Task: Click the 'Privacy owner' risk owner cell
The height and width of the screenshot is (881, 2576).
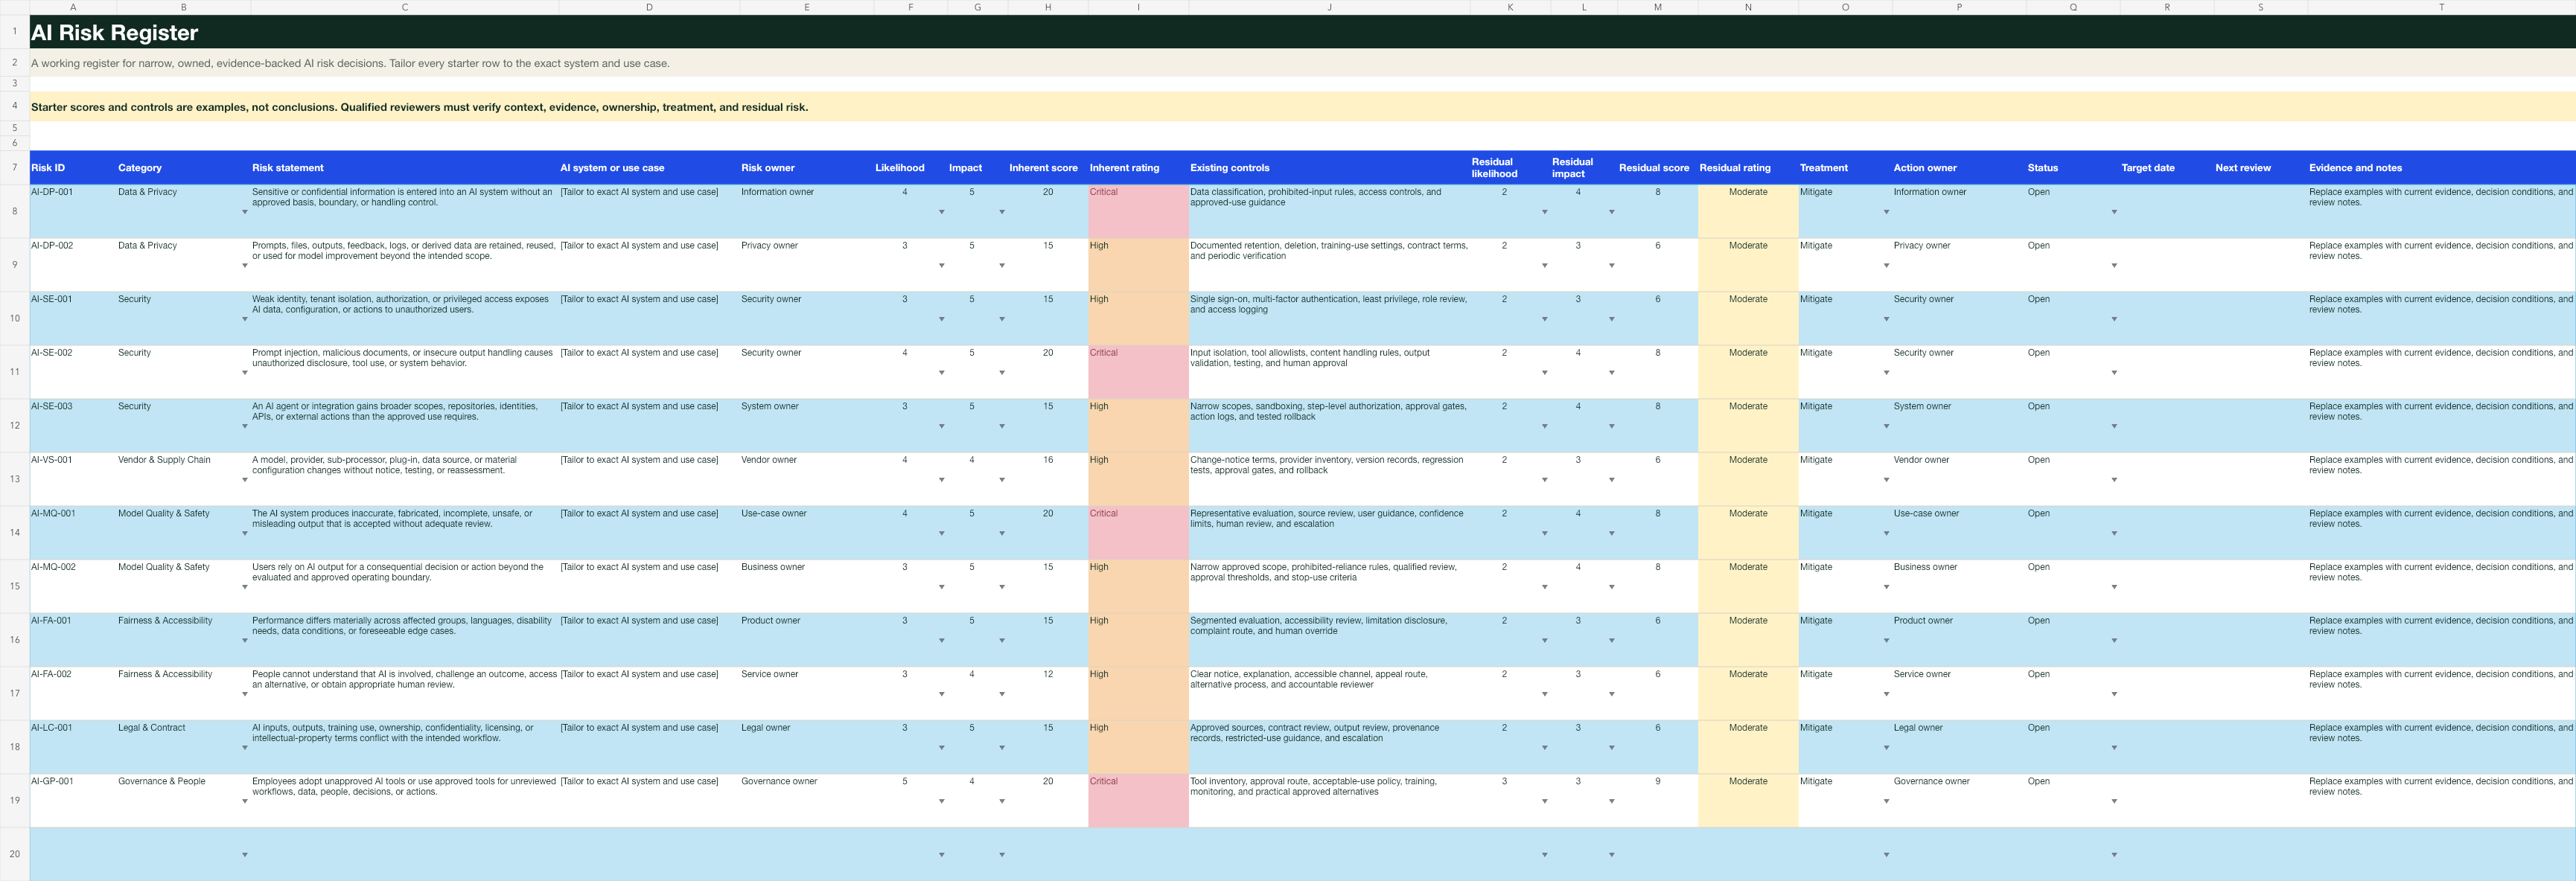Action: (806, 265)
